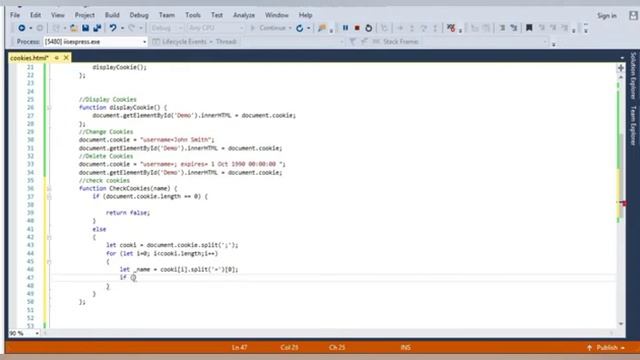Go to the next bookmark
Viewport: 640px width, 360px height.
click(553, 28)
